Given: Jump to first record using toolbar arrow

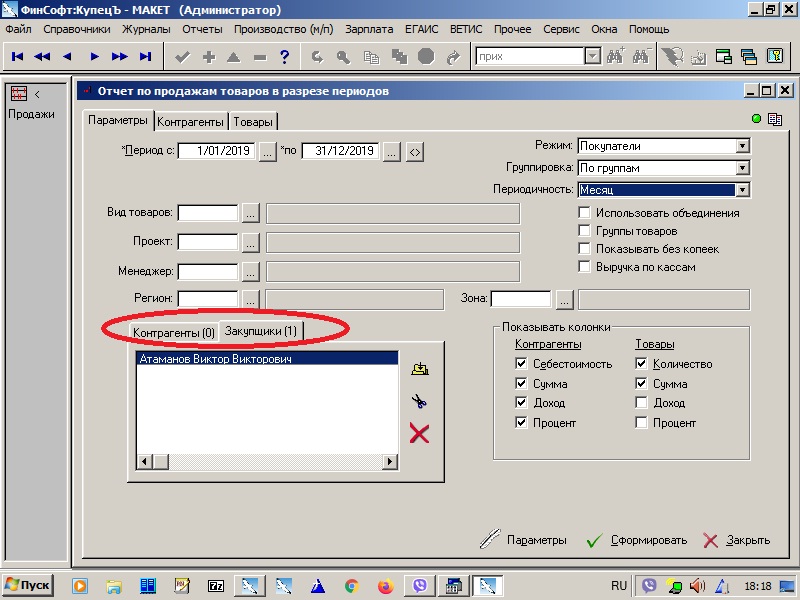Looking at the screenshot, I should tap(18, 57).
